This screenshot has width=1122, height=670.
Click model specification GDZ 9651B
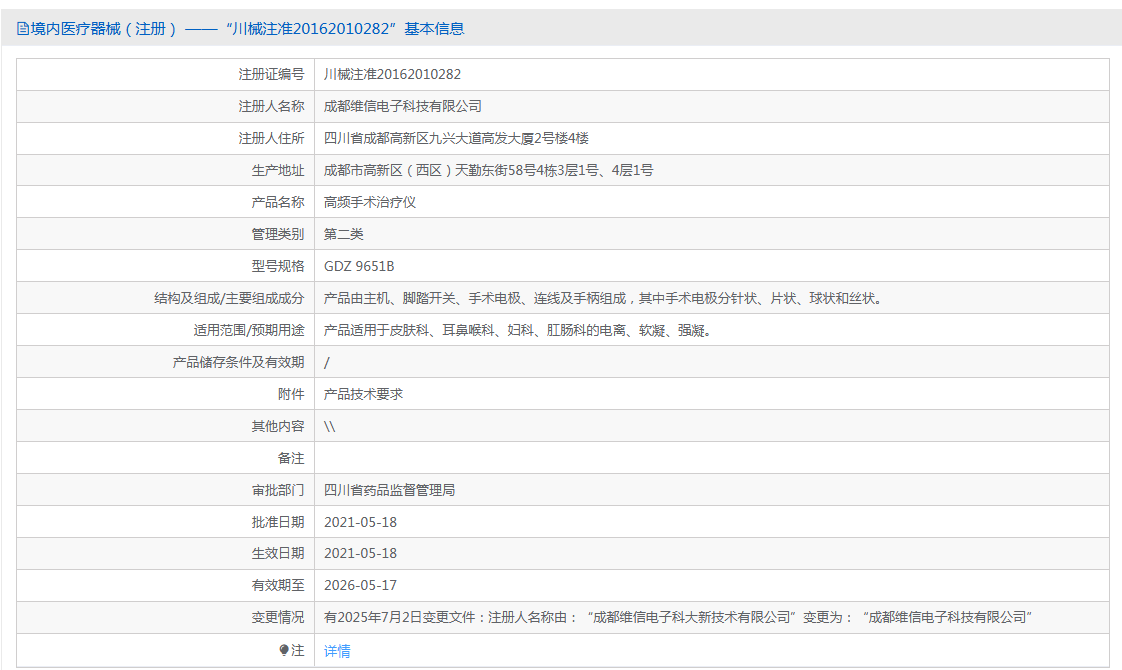click(x=358, y=266)
